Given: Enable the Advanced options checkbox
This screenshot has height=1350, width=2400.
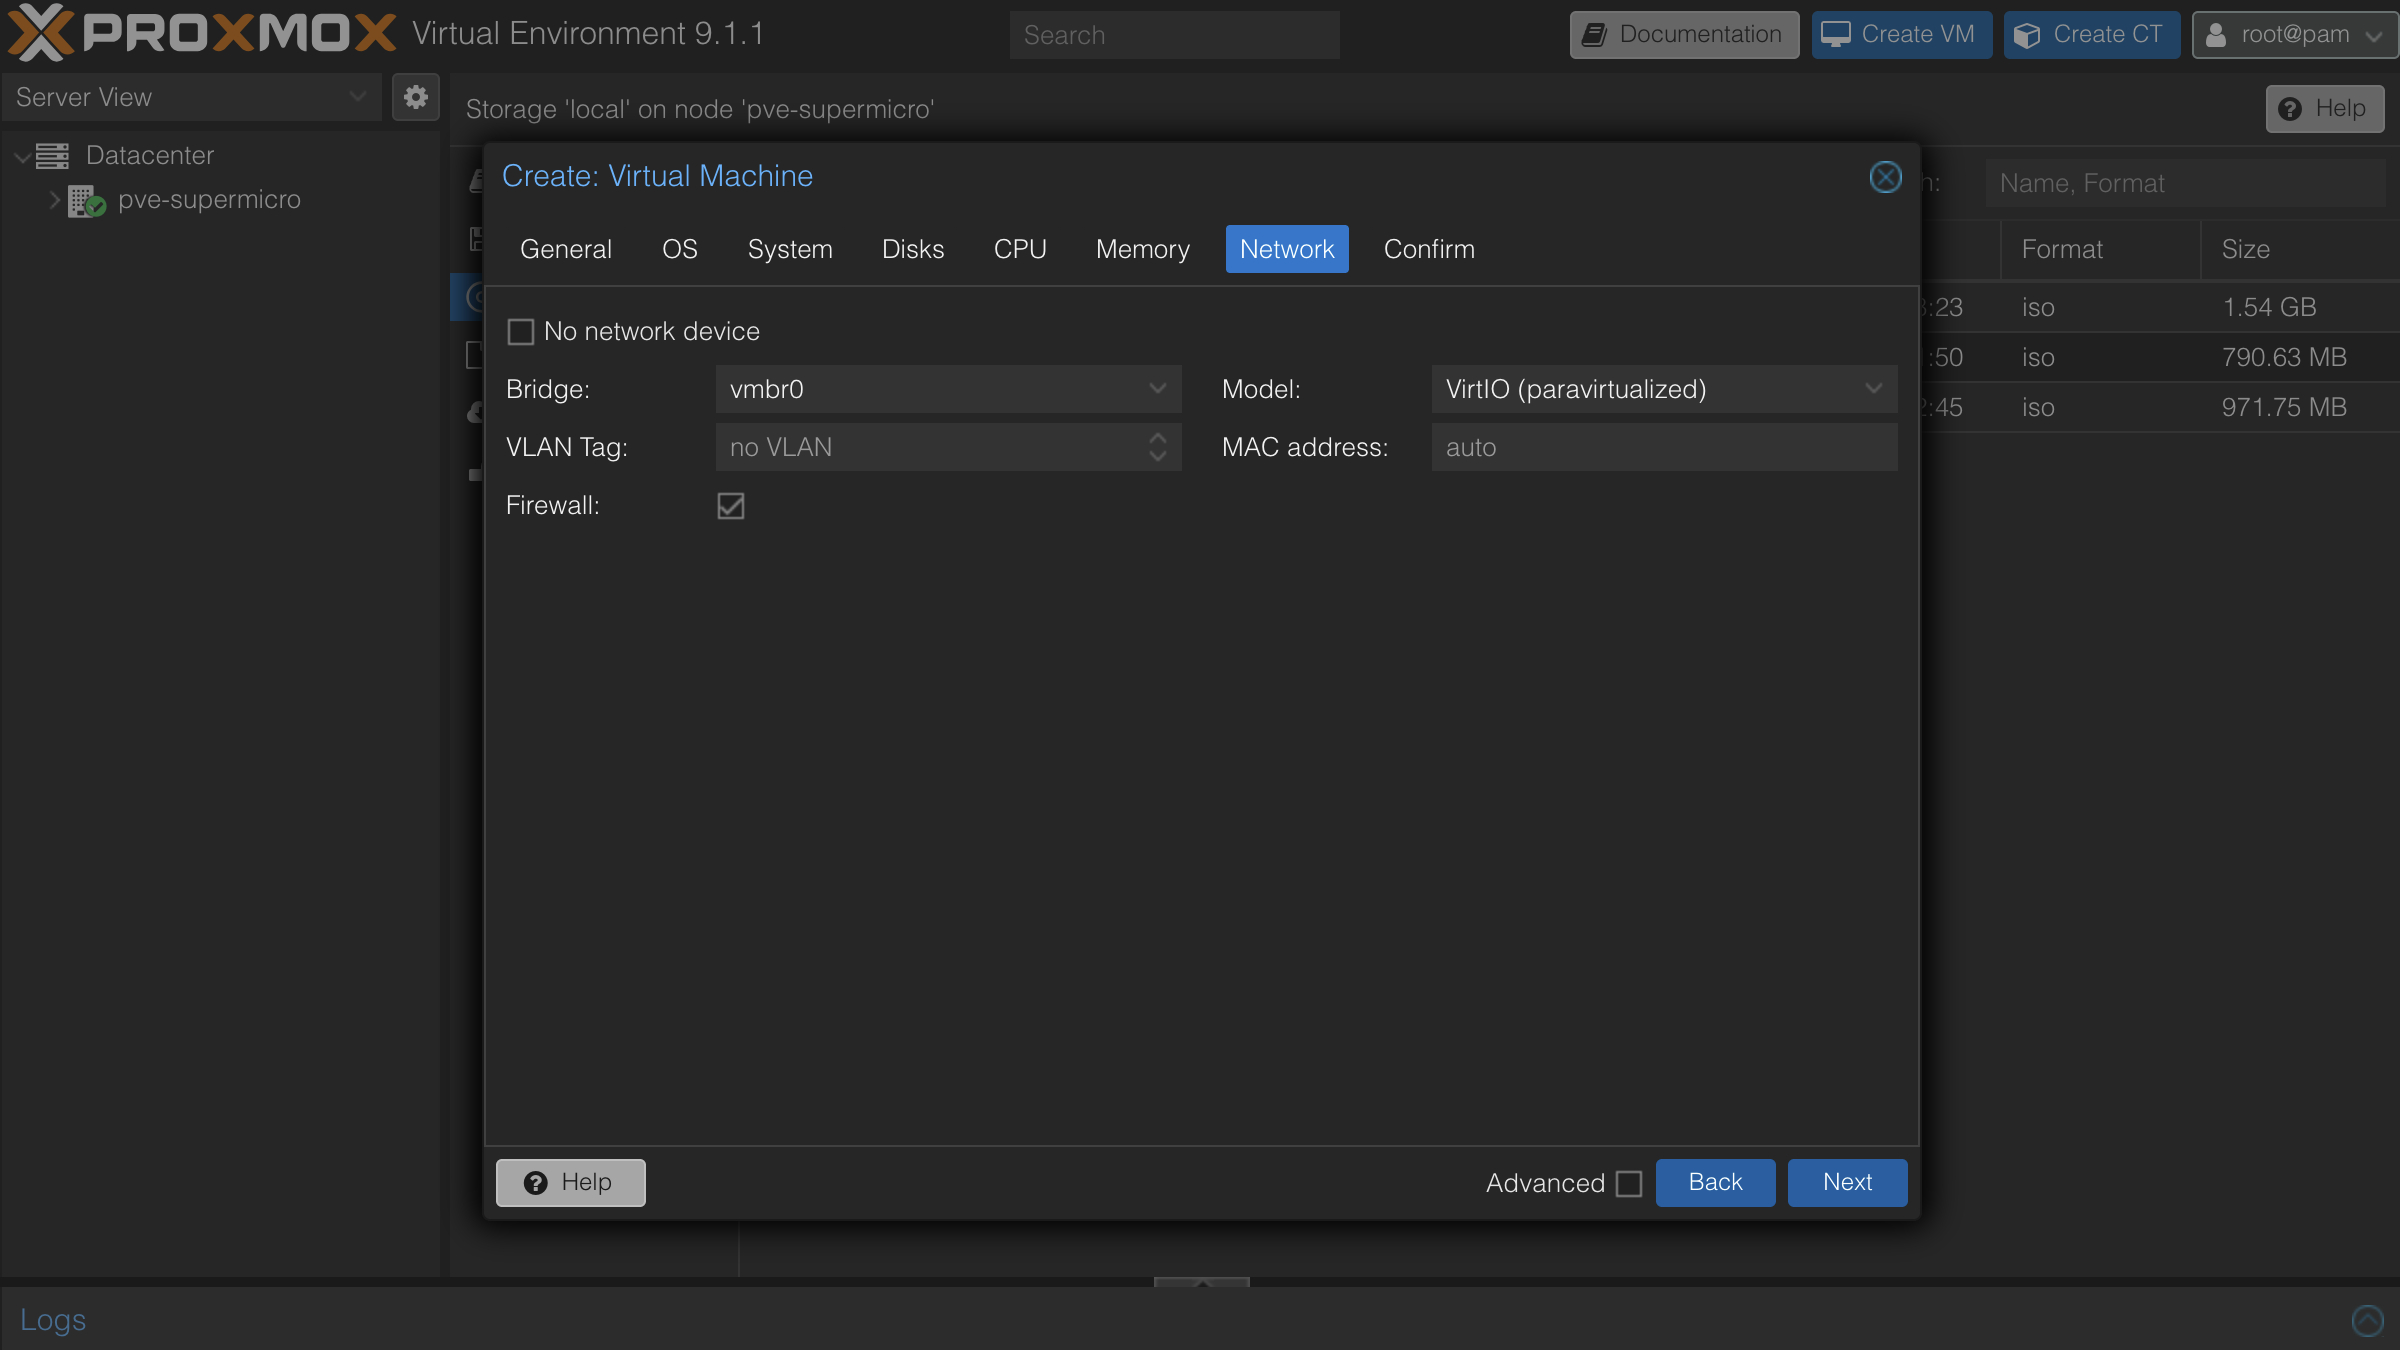Looking at the screenshot, I should [1628, 1183].
